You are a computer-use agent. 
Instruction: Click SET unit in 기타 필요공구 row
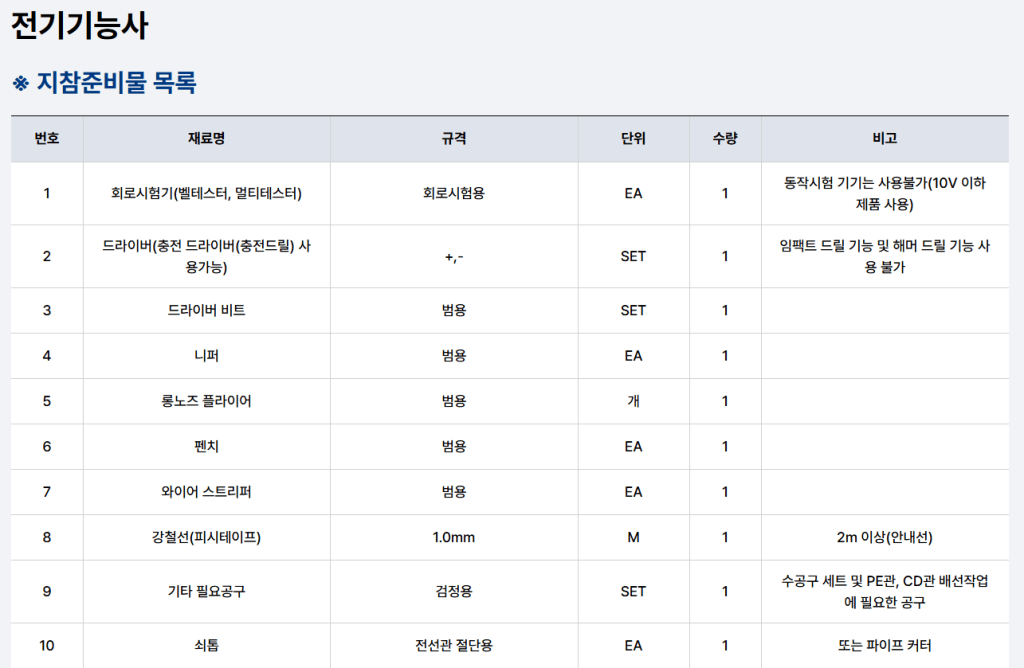point(633,592)
